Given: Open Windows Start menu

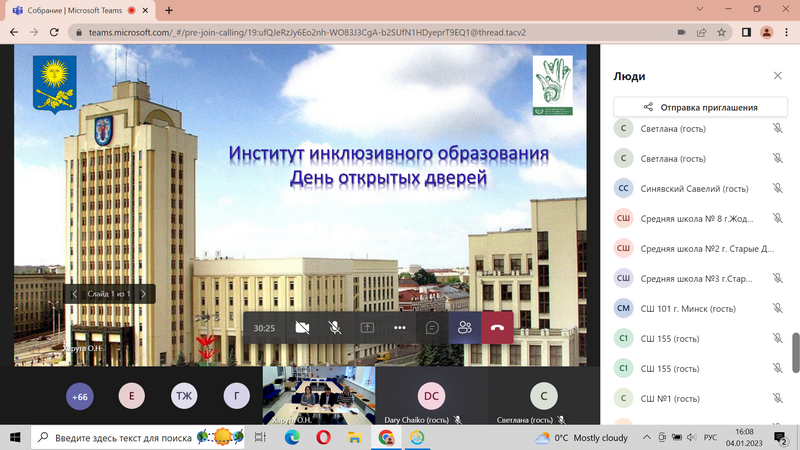Looking at the screenshot, I should click(x=15, y=437).
